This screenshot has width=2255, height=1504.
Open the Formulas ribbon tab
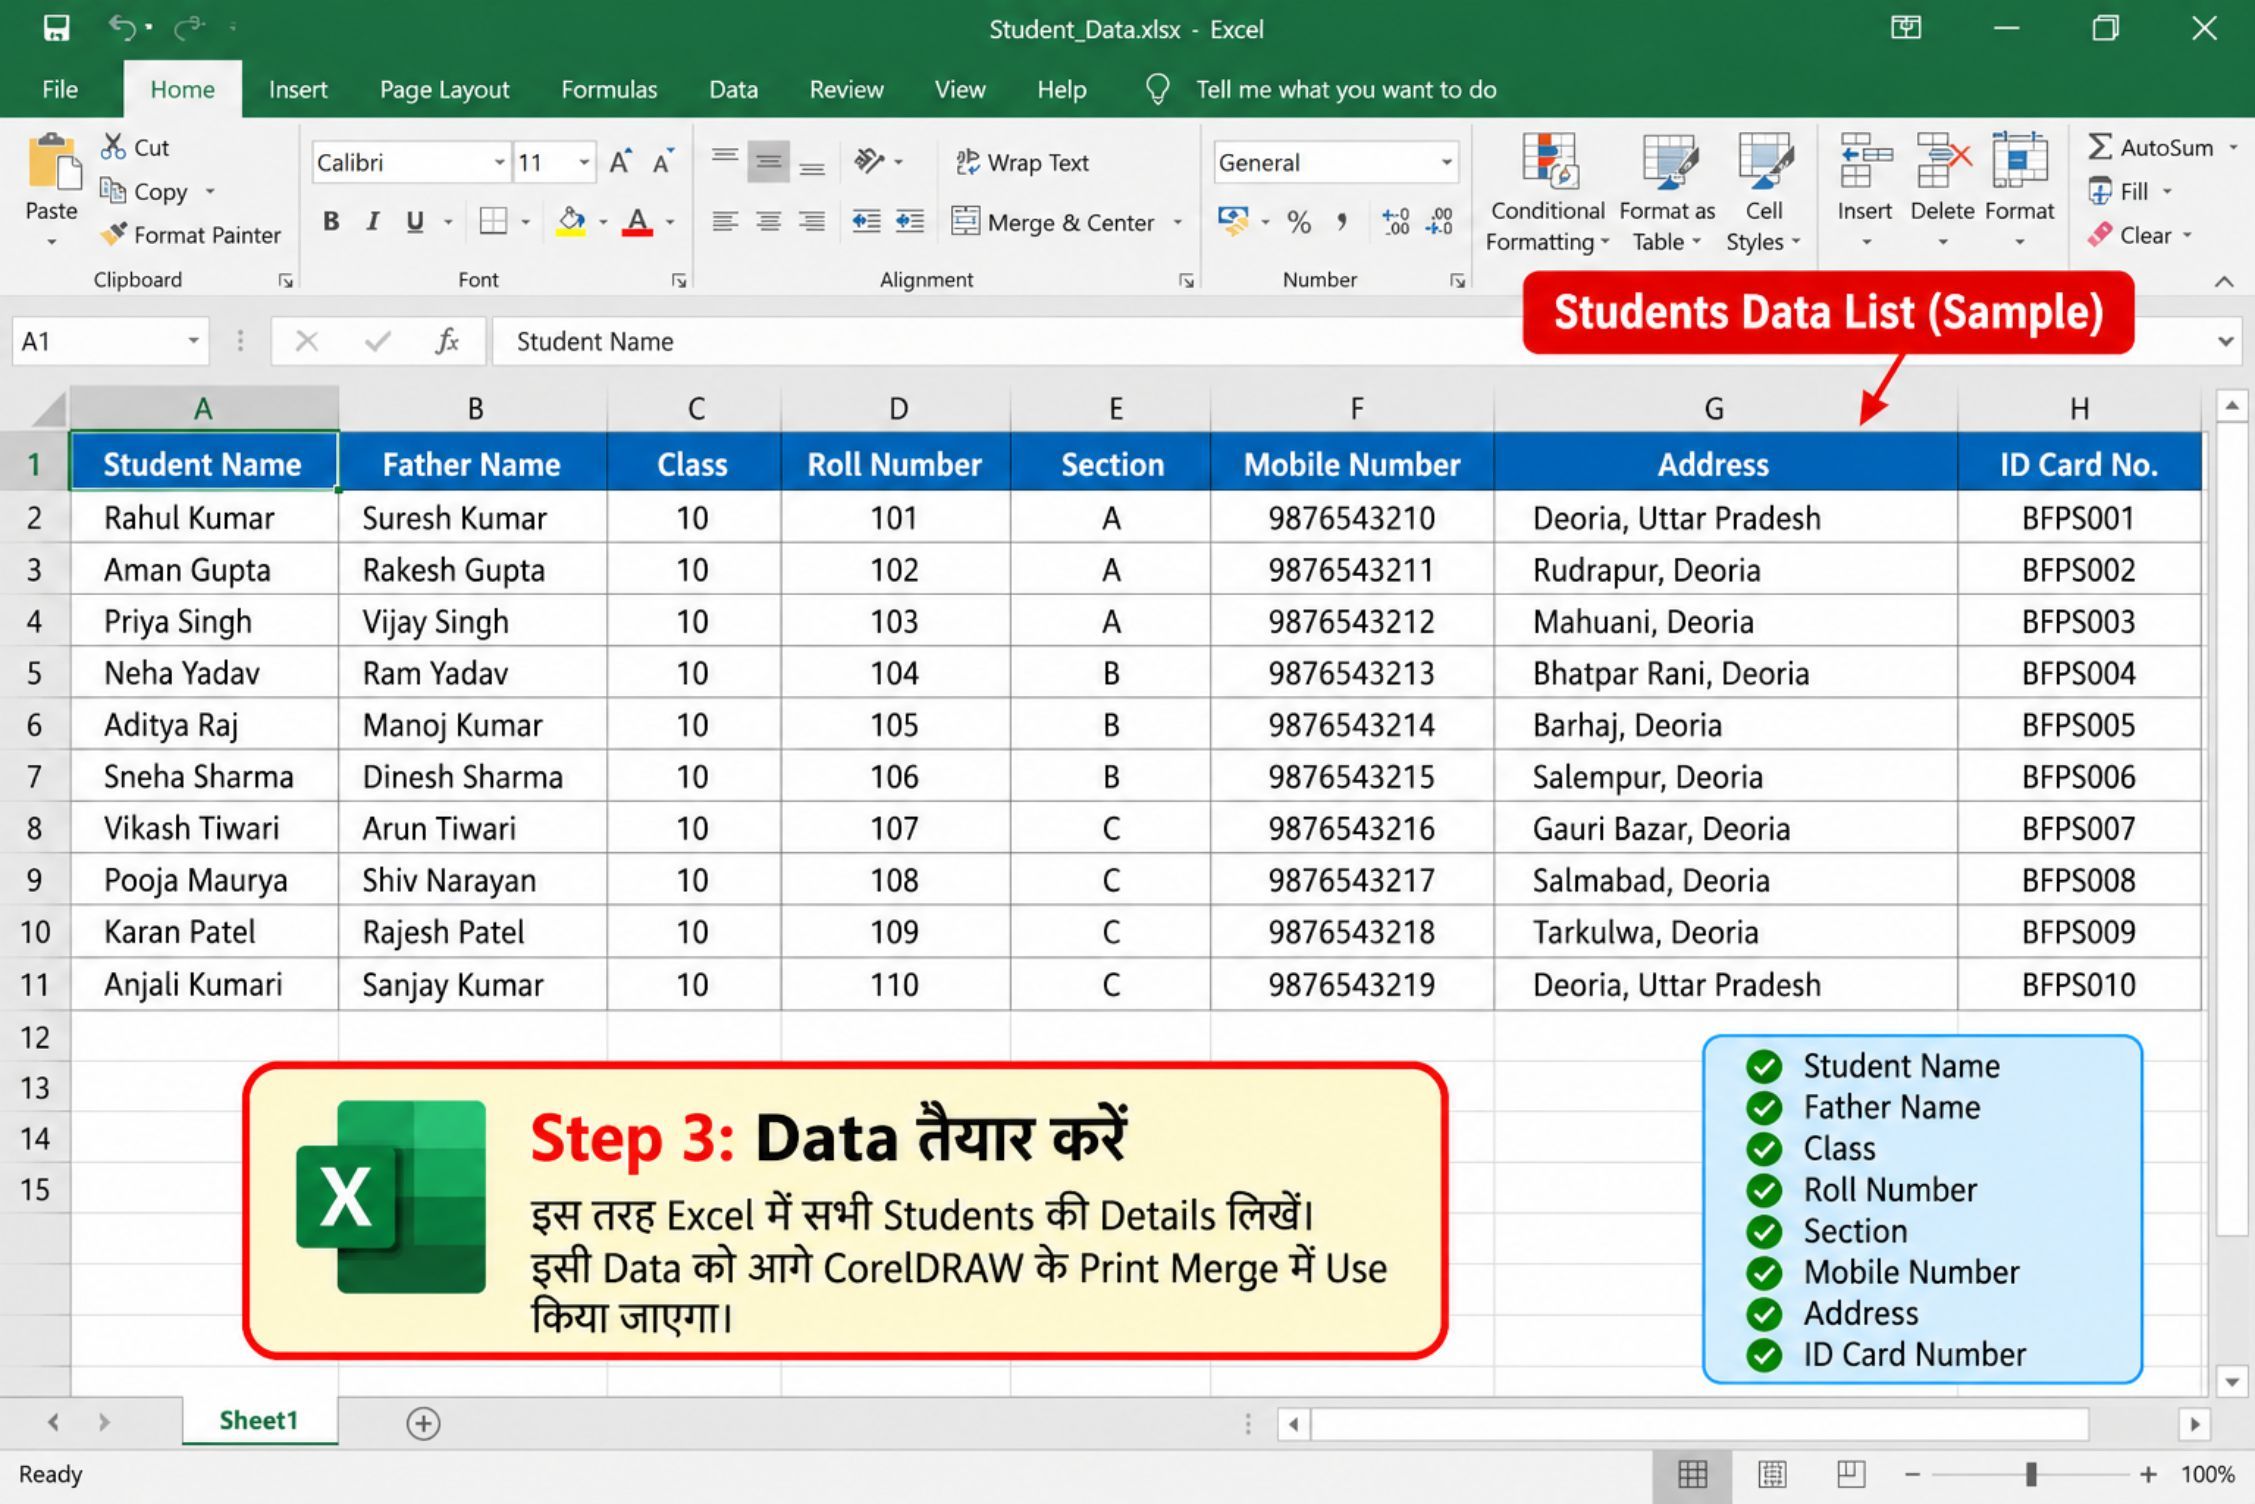pos(609,90)
